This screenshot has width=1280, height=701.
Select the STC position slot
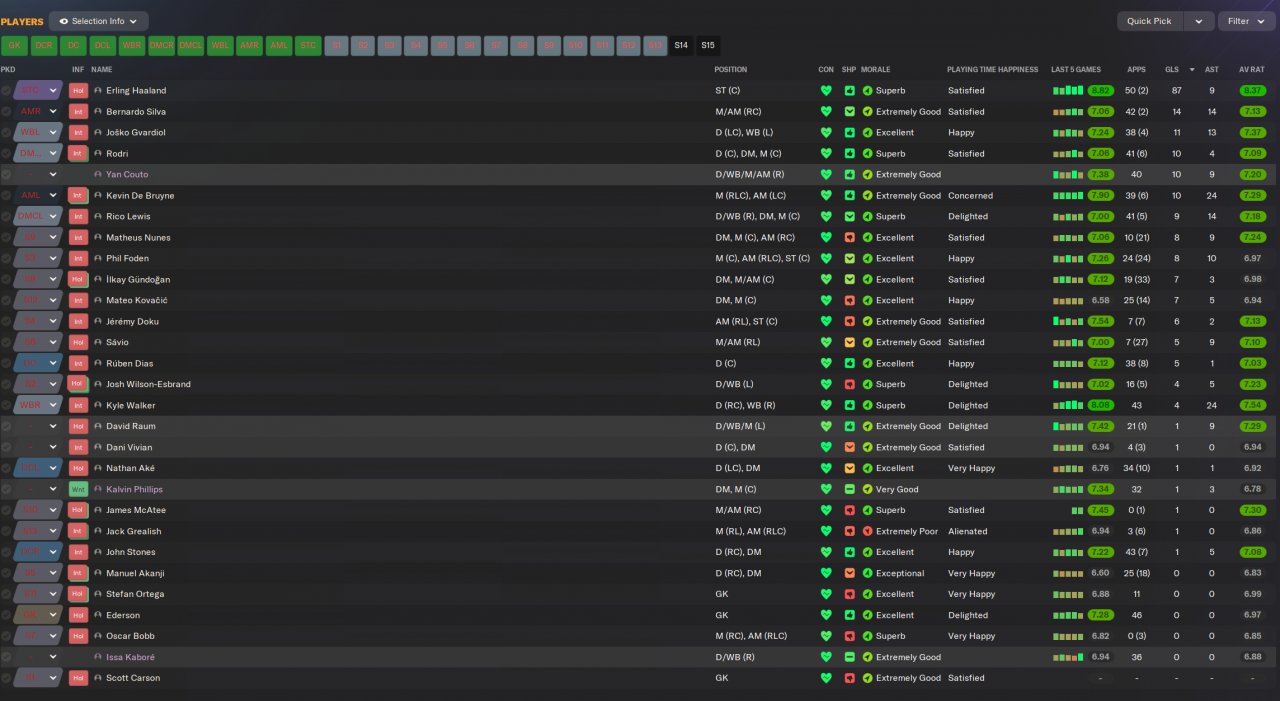click(308, 46)
